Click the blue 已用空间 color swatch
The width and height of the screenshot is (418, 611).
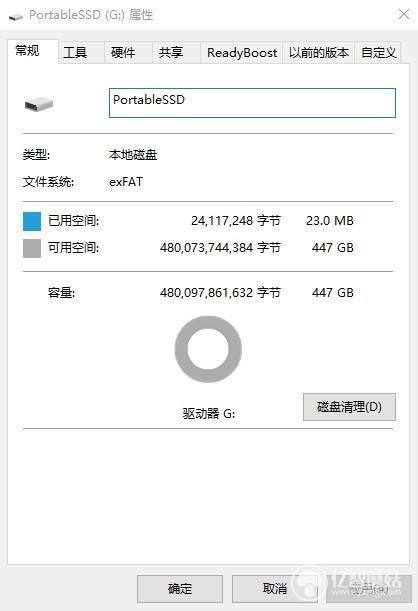coord(32,221)
